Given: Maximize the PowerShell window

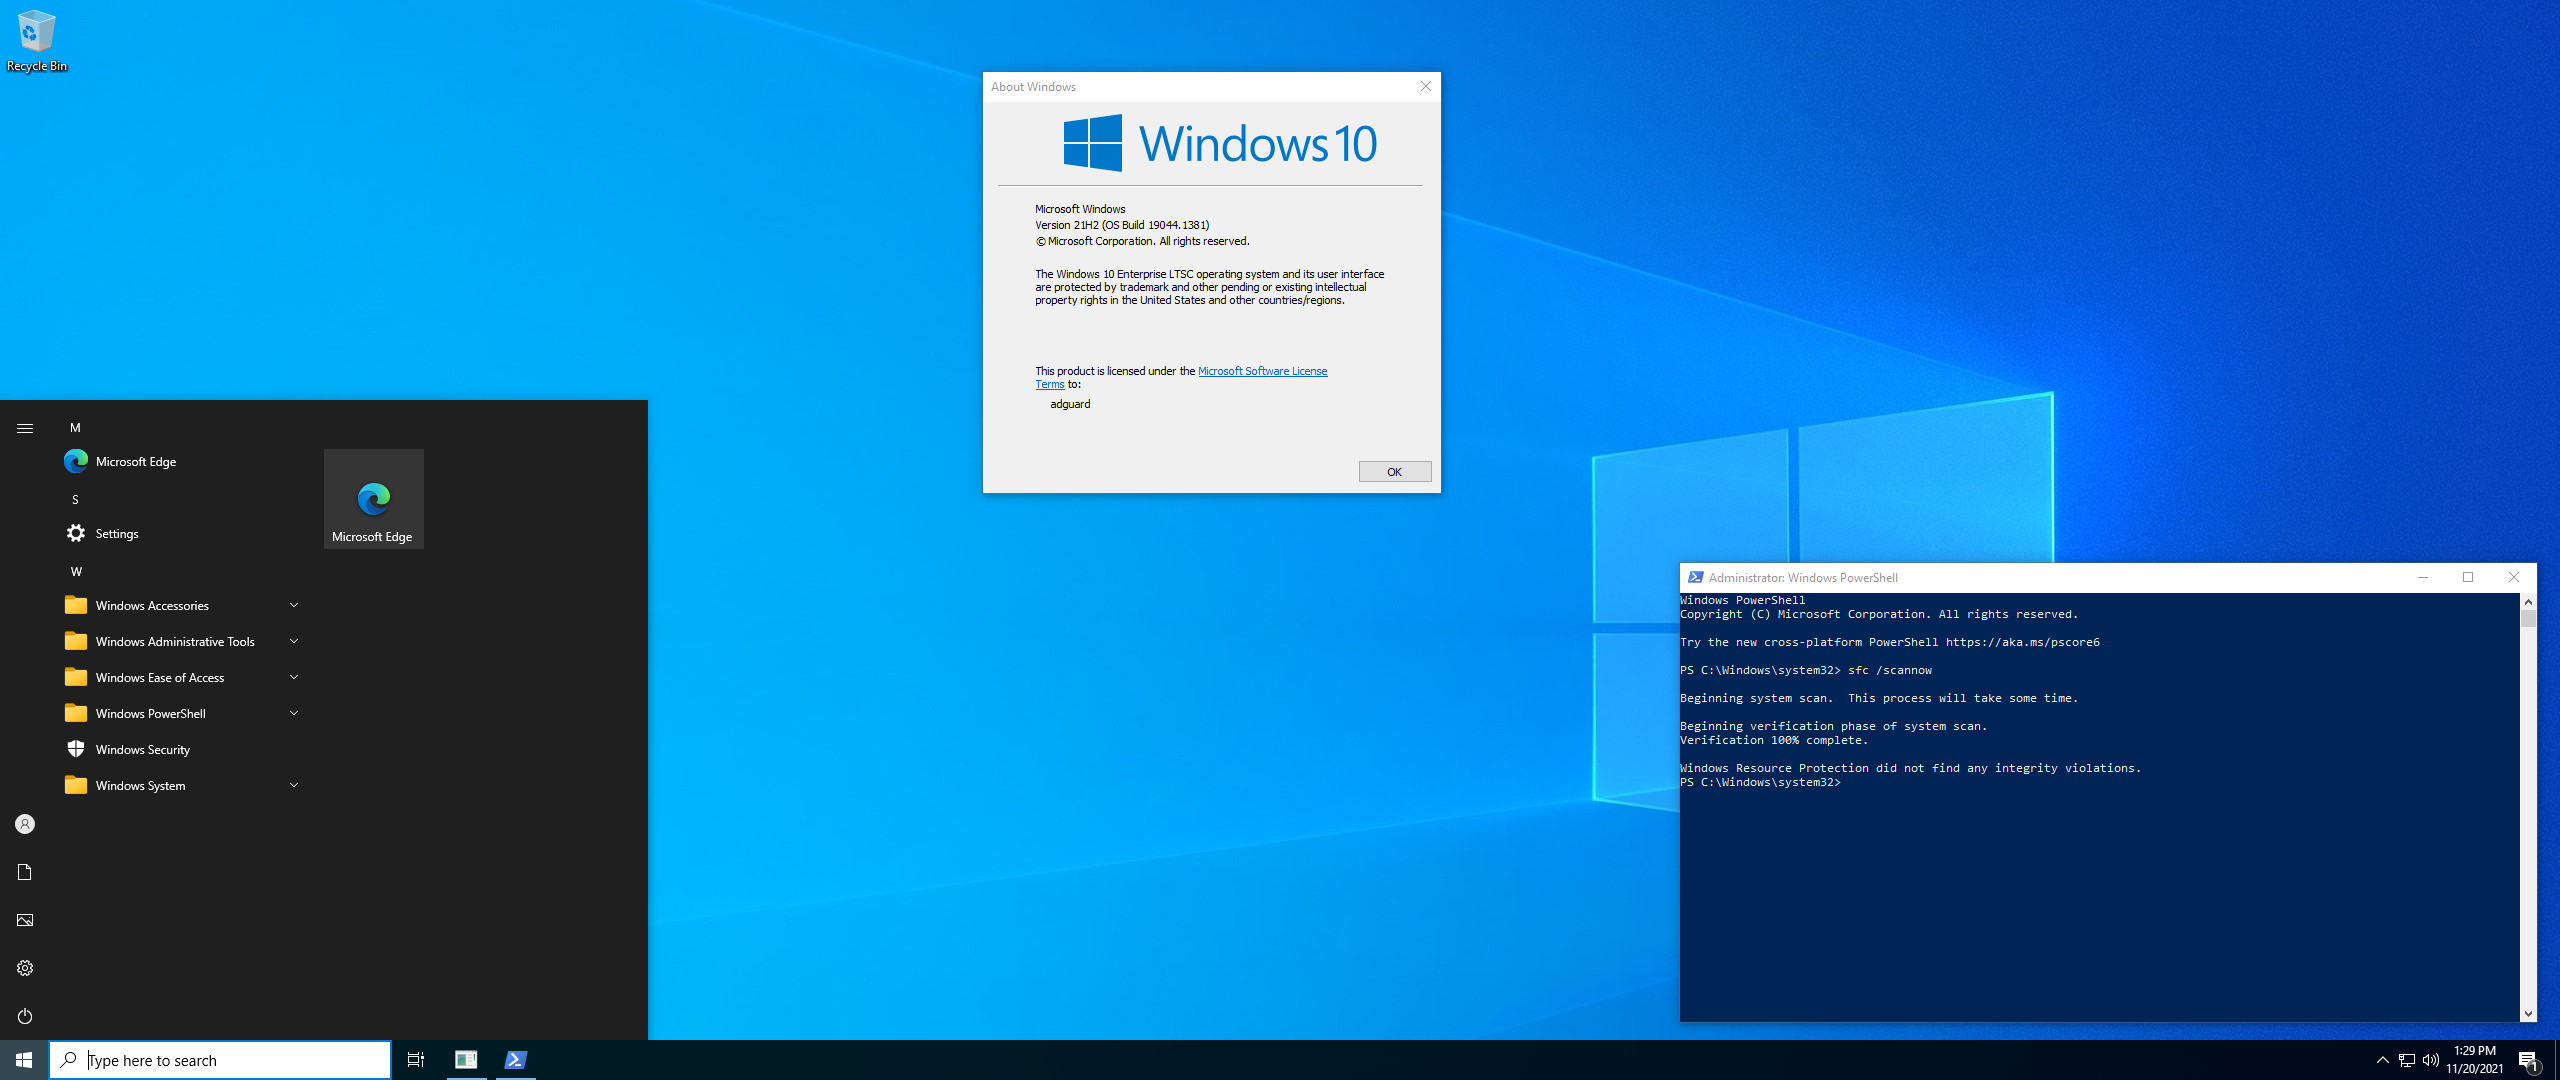Looking at the screenshot, I should pos(2468,577).
